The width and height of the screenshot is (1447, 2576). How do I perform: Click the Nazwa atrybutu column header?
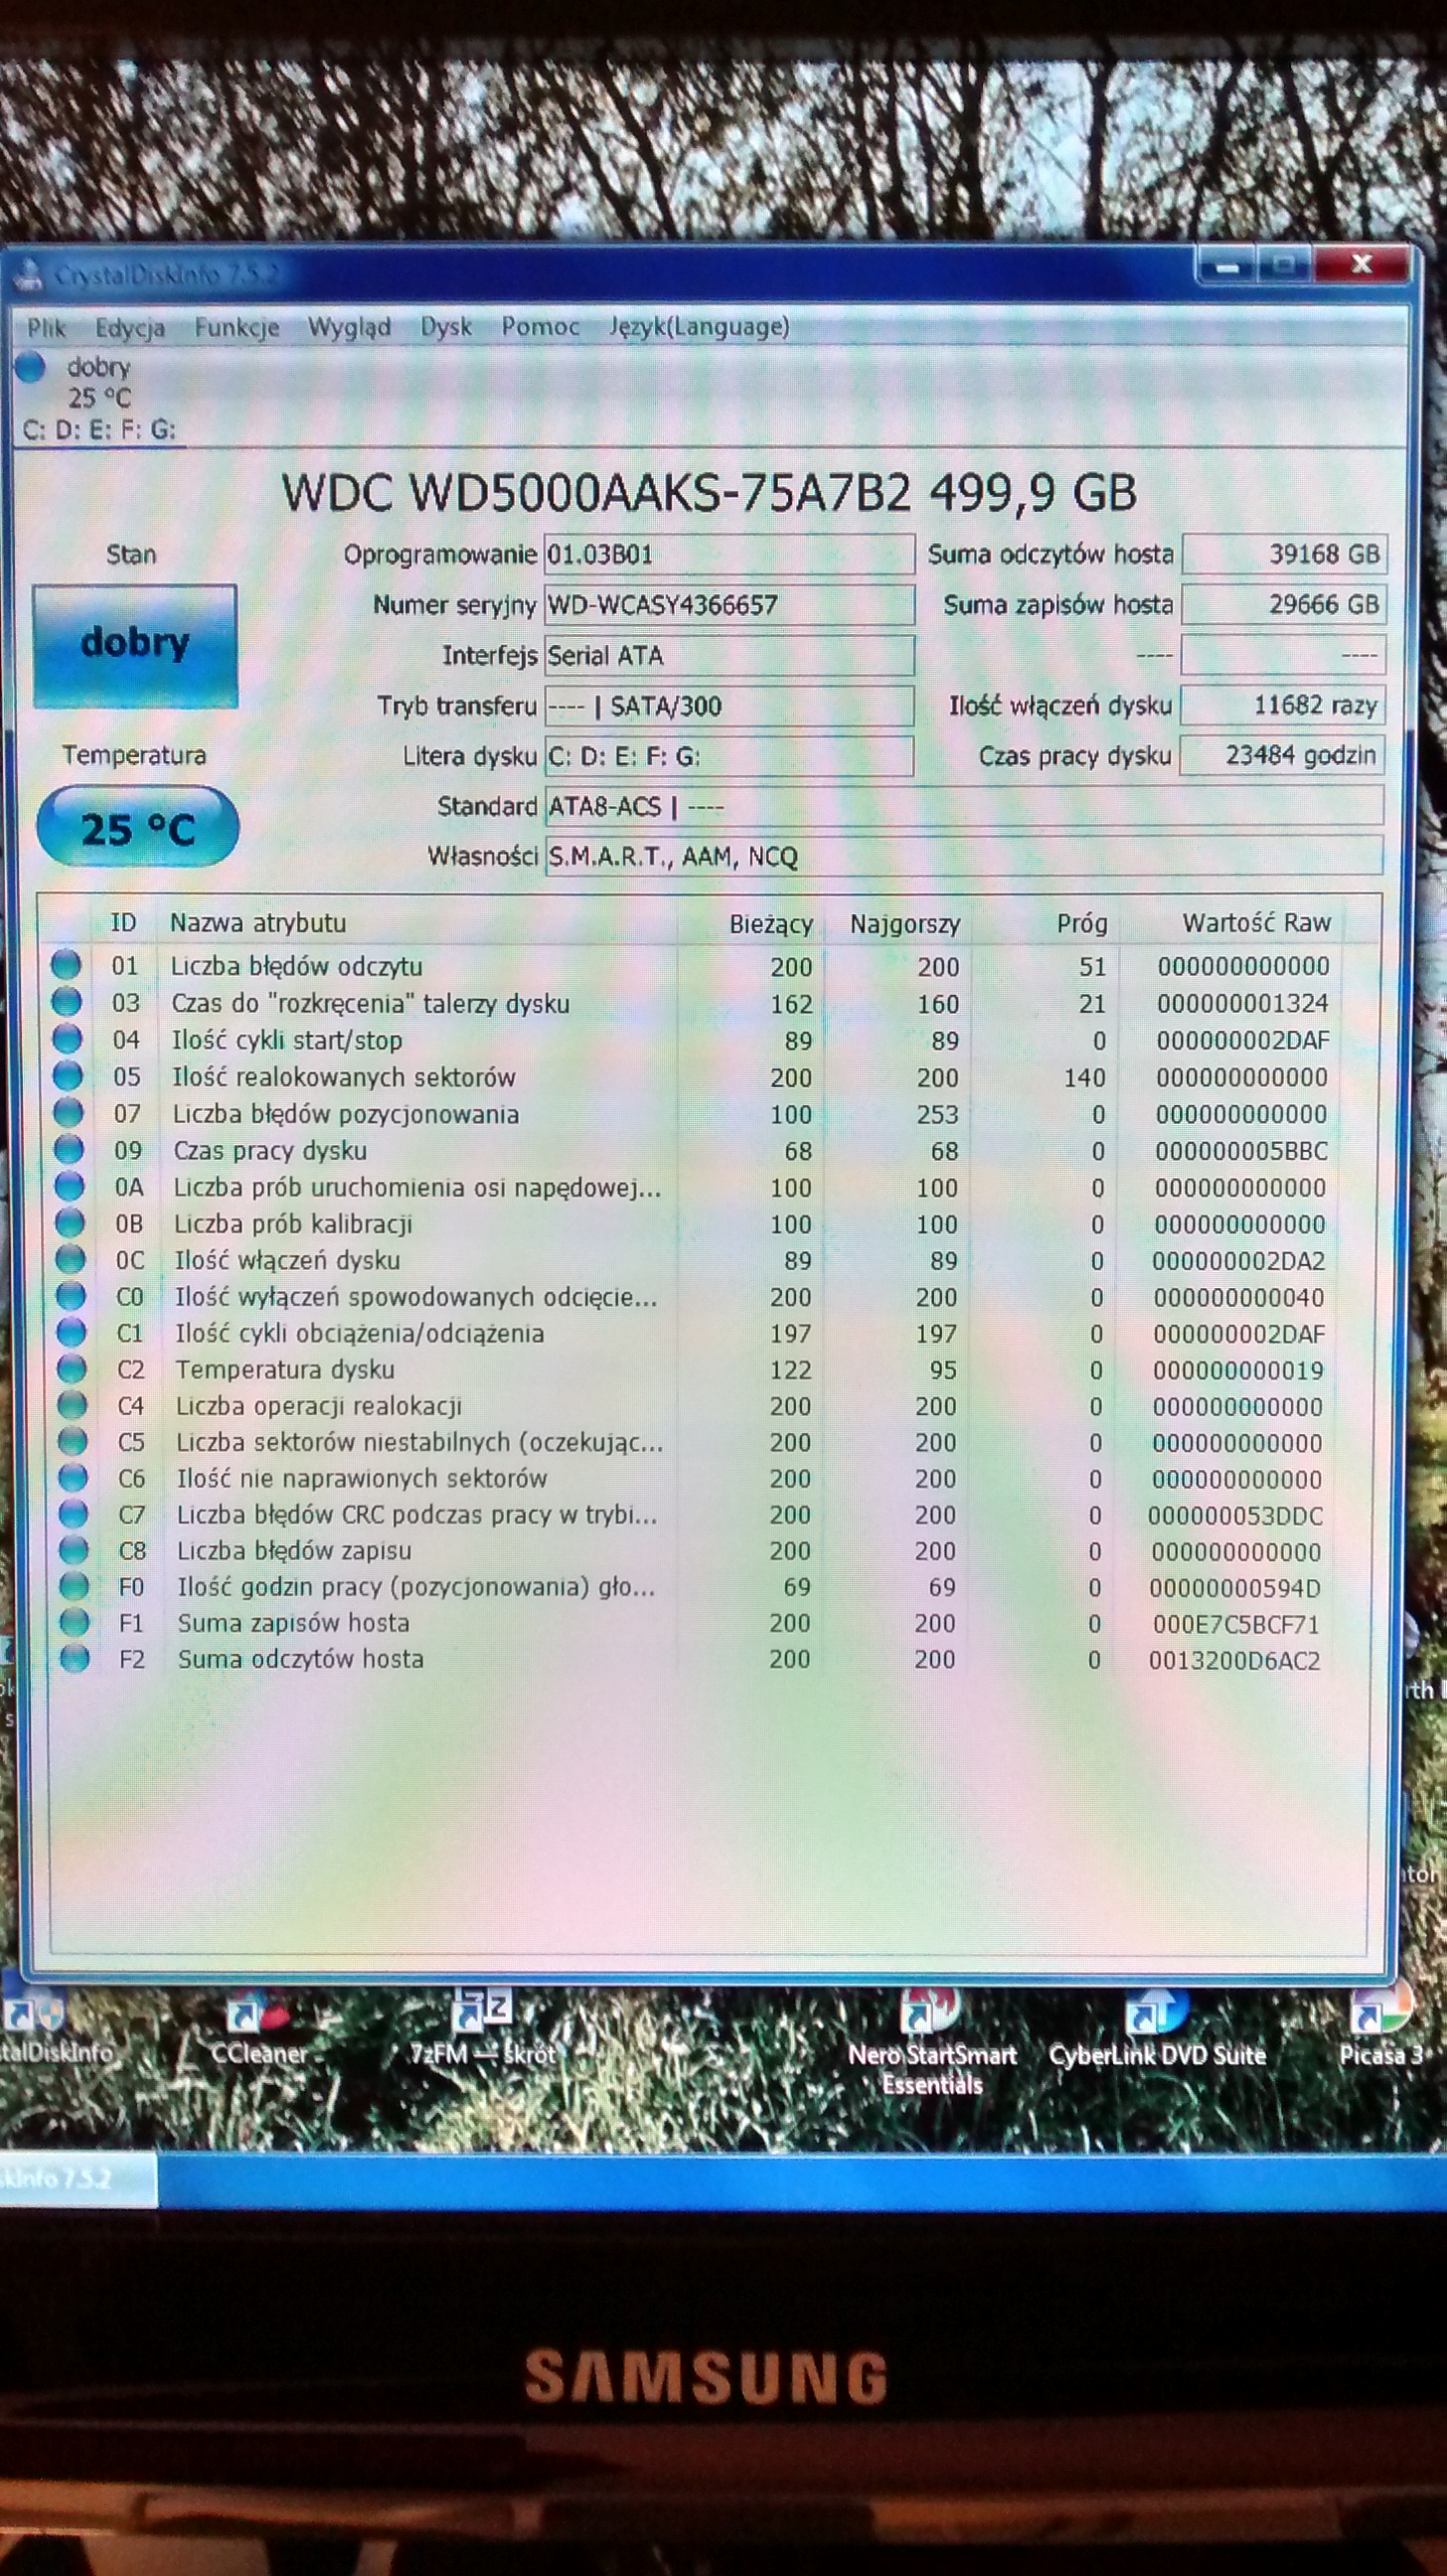258,922
